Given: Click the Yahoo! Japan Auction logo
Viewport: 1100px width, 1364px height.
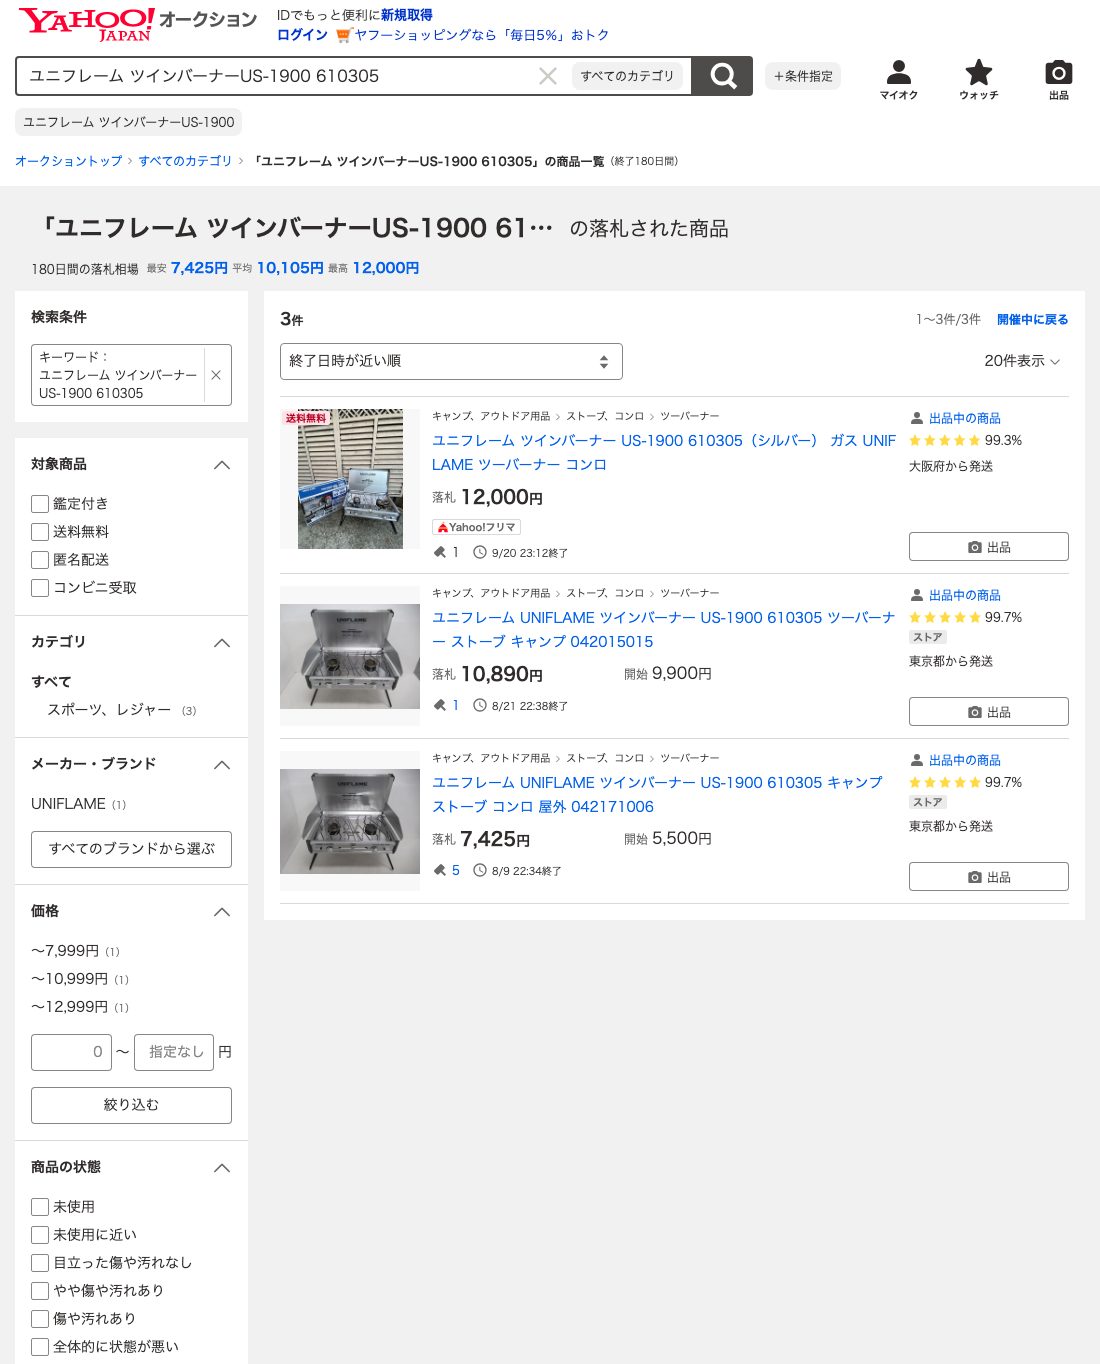Looking at the screenshot, I should (137, 22).
